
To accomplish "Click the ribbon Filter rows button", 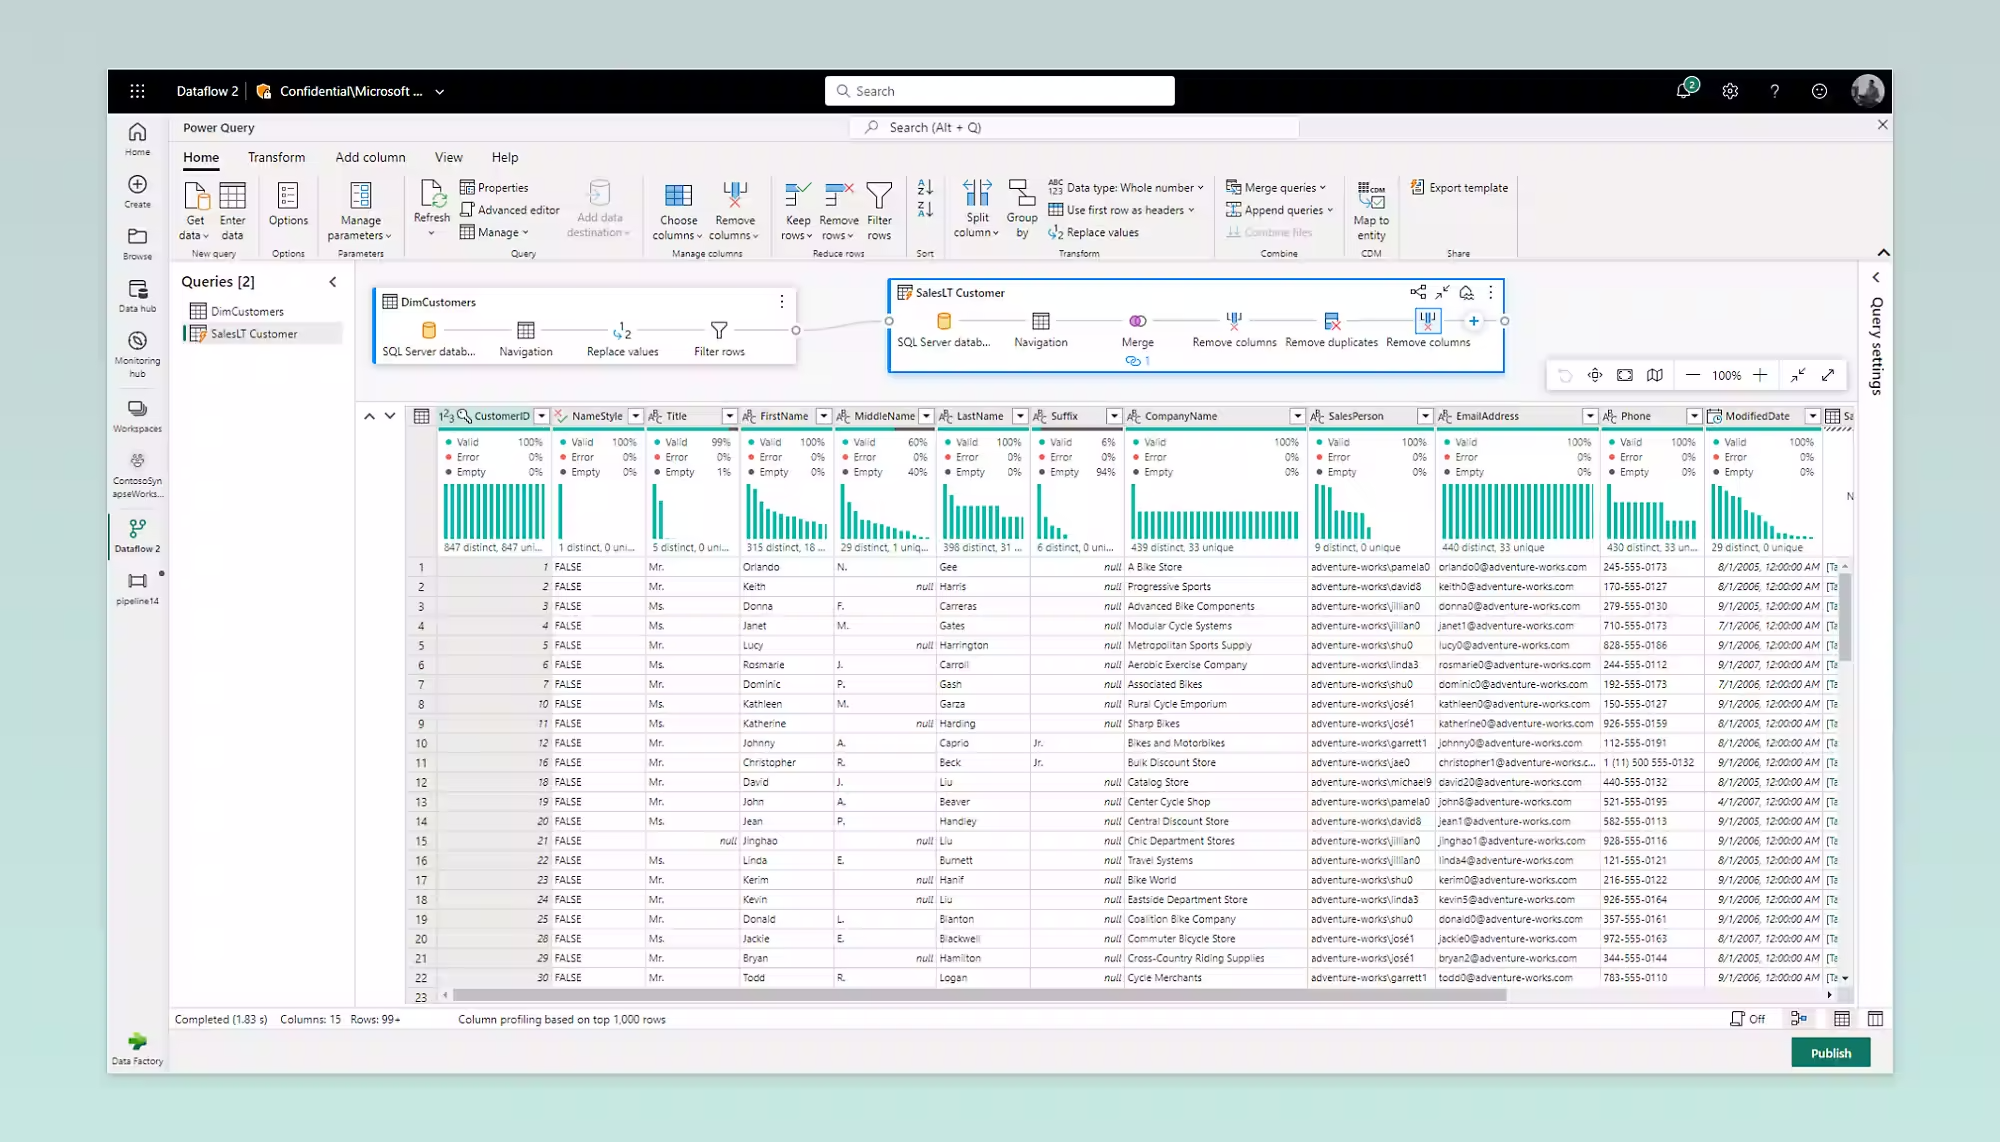I will 879,211.
